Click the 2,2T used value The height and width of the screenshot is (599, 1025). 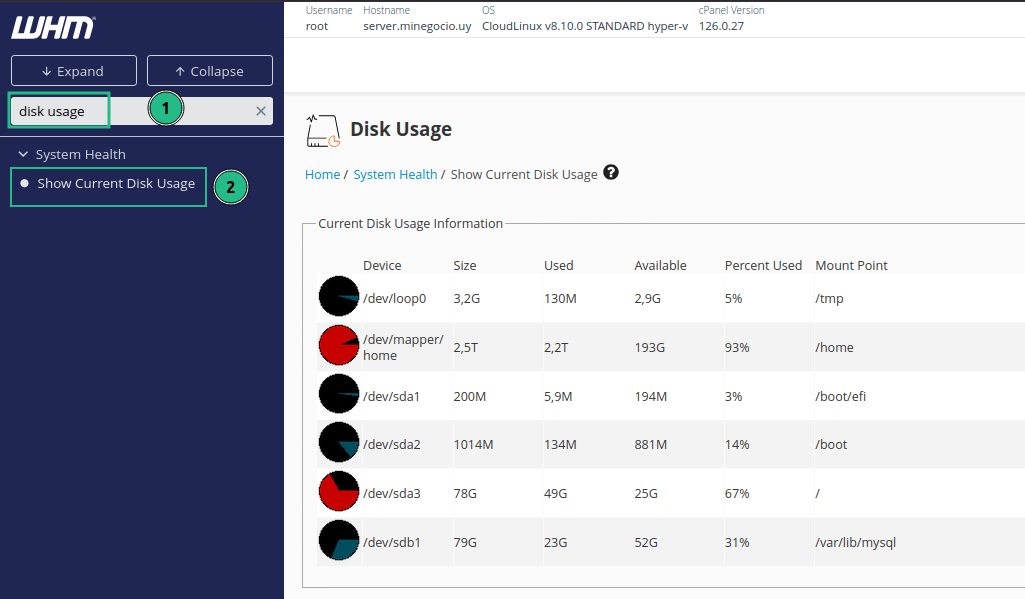[556, 347]
